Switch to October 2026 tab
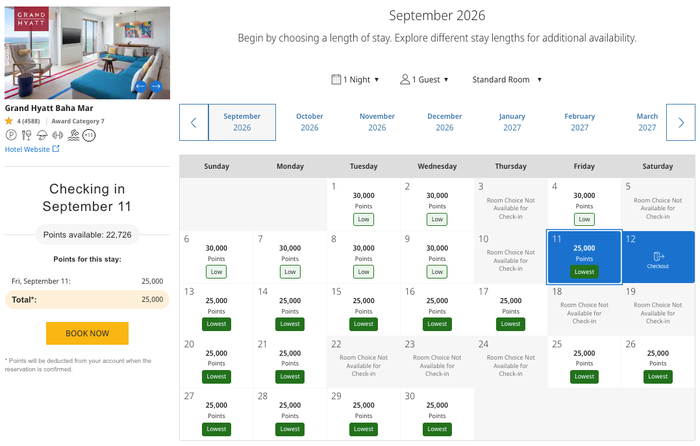 309,122
